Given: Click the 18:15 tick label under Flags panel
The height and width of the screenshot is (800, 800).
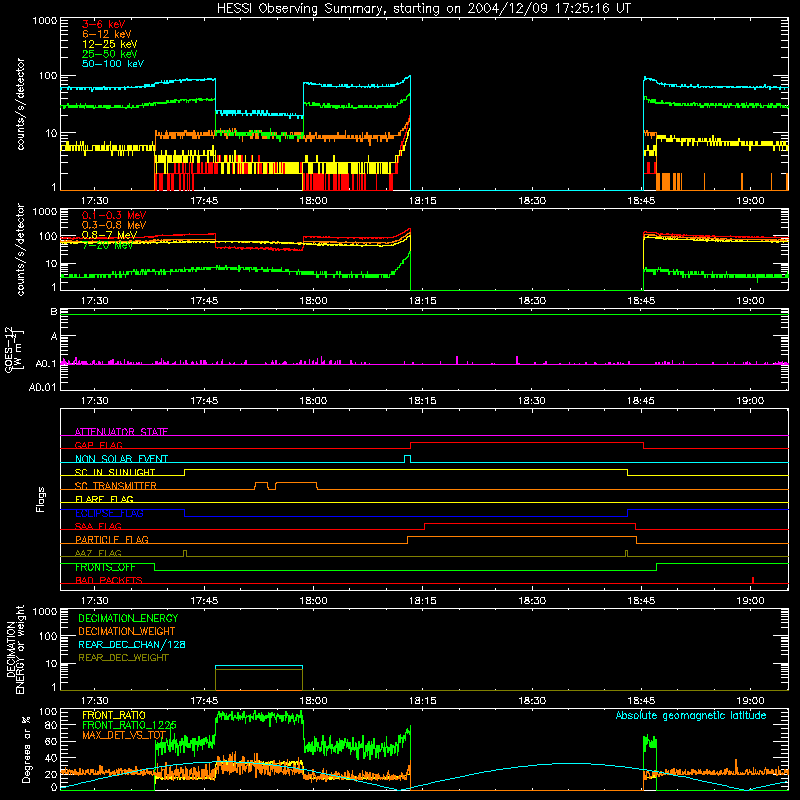Looking at the screenshot, I should 422,601.
